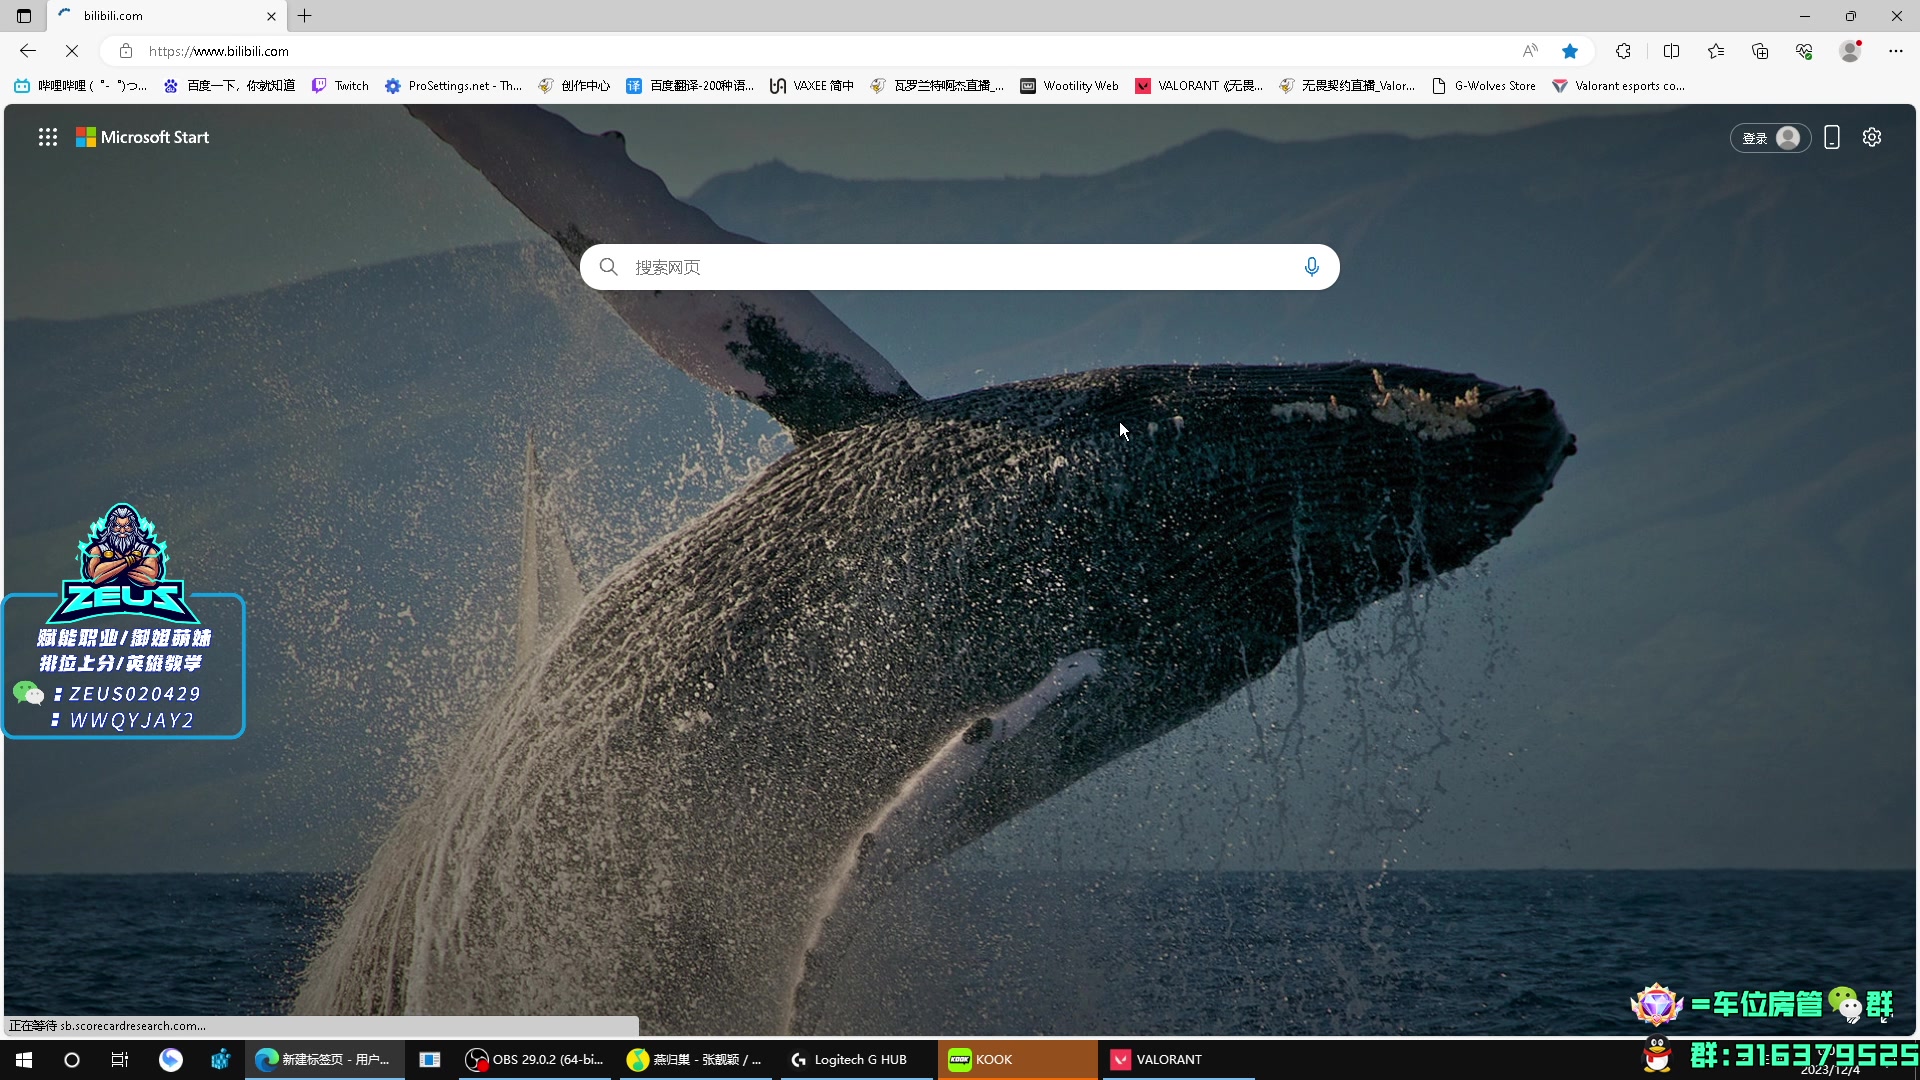Image resolution: width=1920 pixels, height=1080 pixels.
Task: Open the ProSettings.net bookmark
Action: pos(453,86)
